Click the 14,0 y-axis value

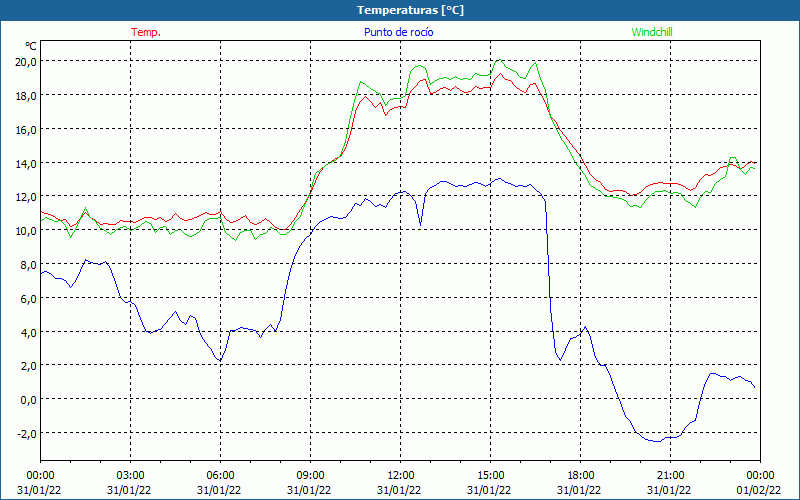click(x=26, y=164)
